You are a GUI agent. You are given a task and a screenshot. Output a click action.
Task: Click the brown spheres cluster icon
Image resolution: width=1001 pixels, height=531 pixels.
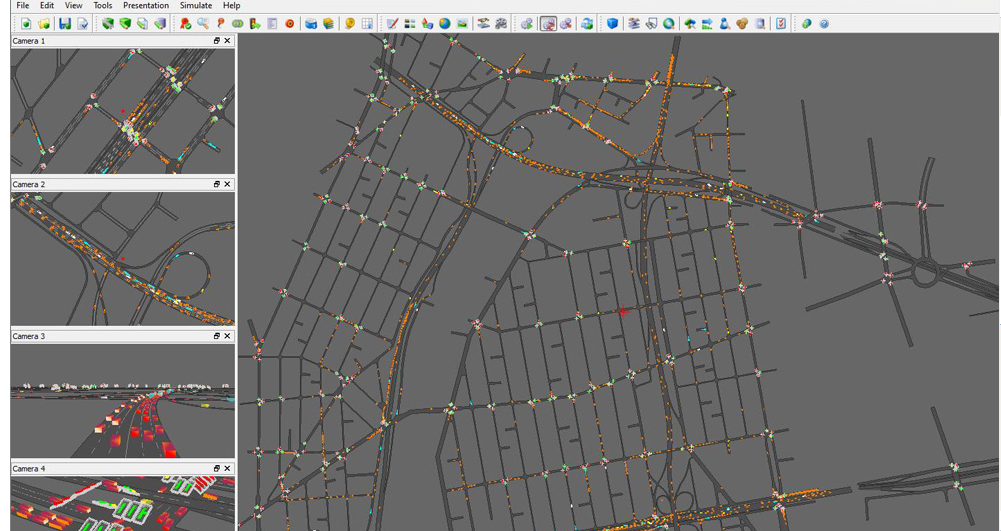click(742, 24)
